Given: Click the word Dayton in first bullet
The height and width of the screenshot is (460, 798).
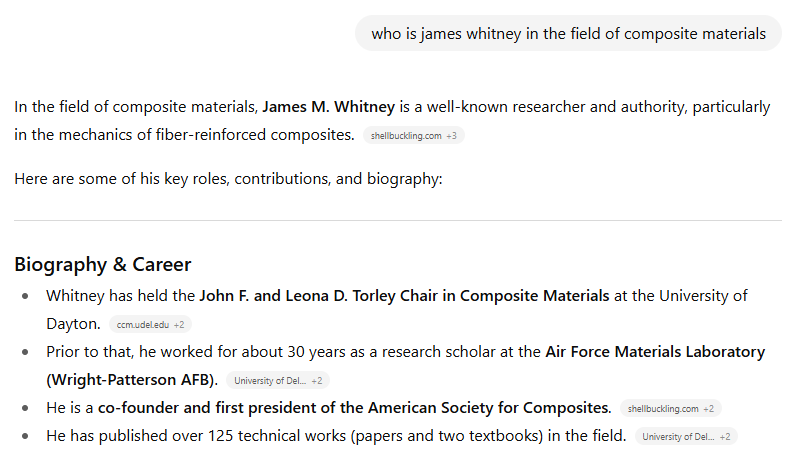Looking at the screenshot, I should (x=72, y=324).
